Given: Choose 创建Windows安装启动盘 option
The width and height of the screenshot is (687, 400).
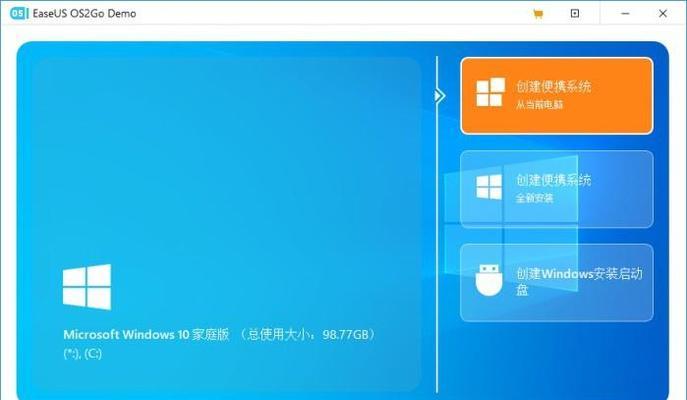Looking at the screenshot, I should pyautogui.click(x=557, y=283).
